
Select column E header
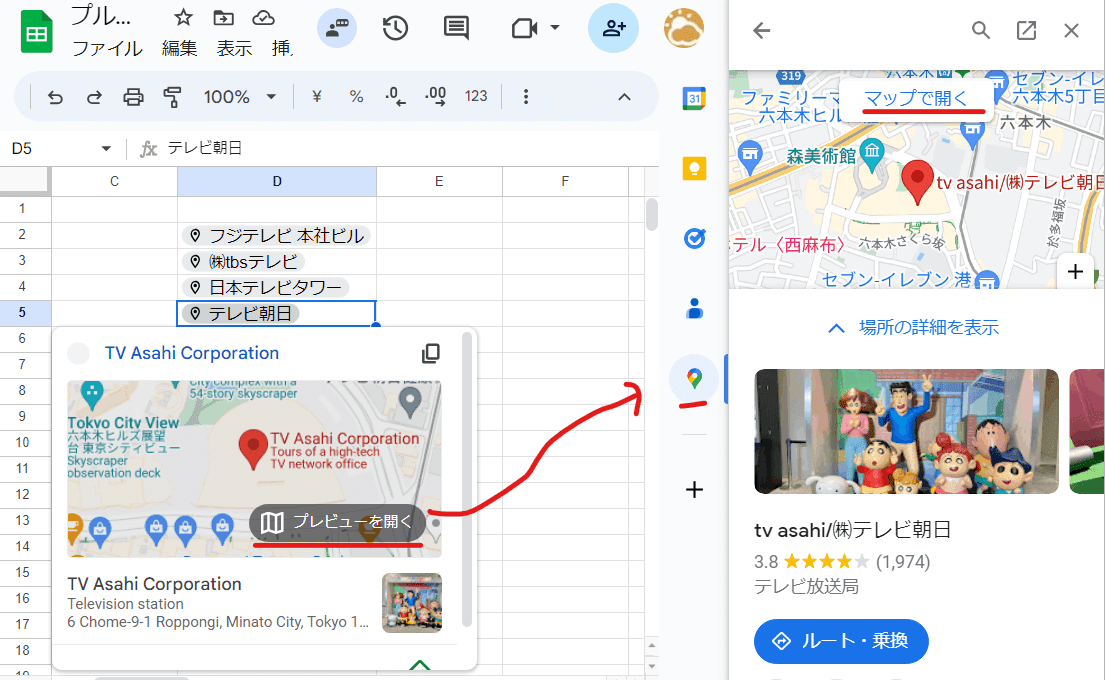[x=439, y=182]
